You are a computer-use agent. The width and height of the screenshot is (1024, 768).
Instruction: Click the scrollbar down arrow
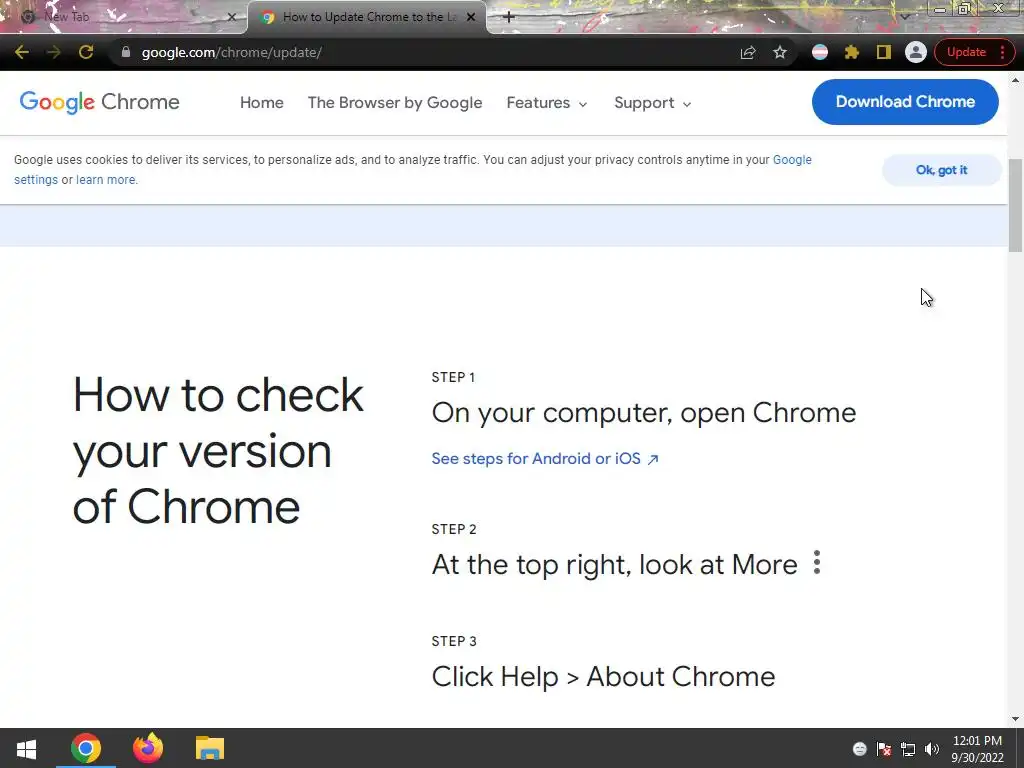pos(1016,719)
